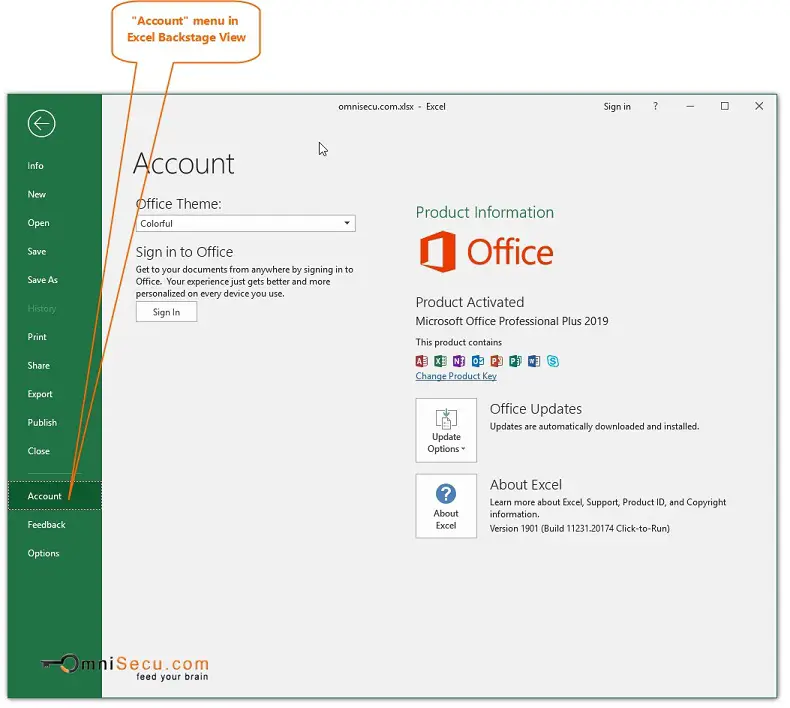The width and height of the screenshot is (790, 708).
Task: Click the Word app icon
Action: [x=534, y=361]
